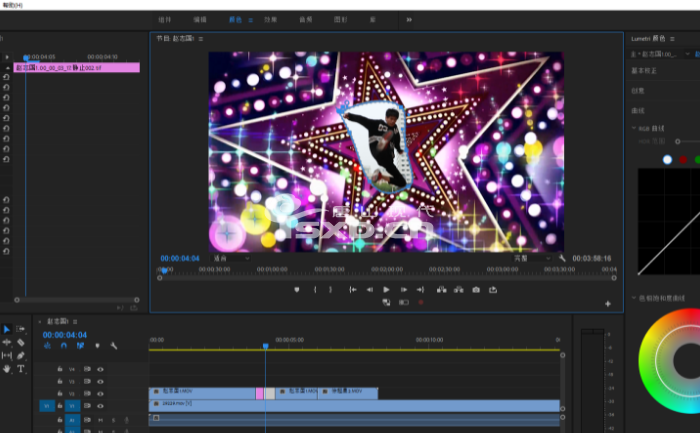This screenshot has height=433, width=700.
Task: Open Lumetri clip selector dropdown
Action: (x=688, y=54)
